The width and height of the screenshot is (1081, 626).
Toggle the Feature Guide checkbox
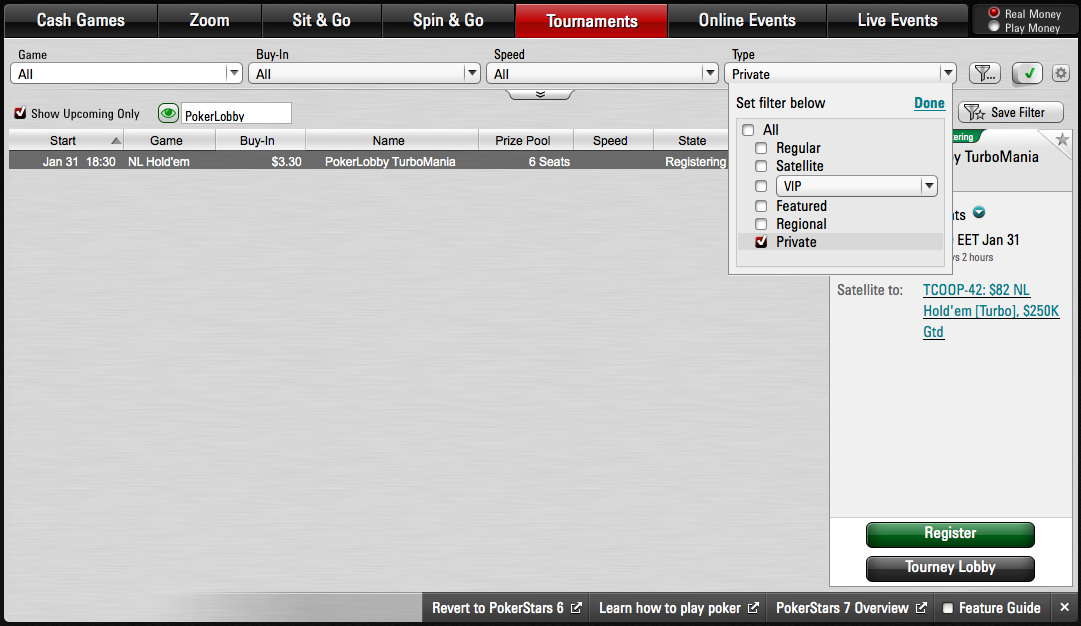point(948,607)
